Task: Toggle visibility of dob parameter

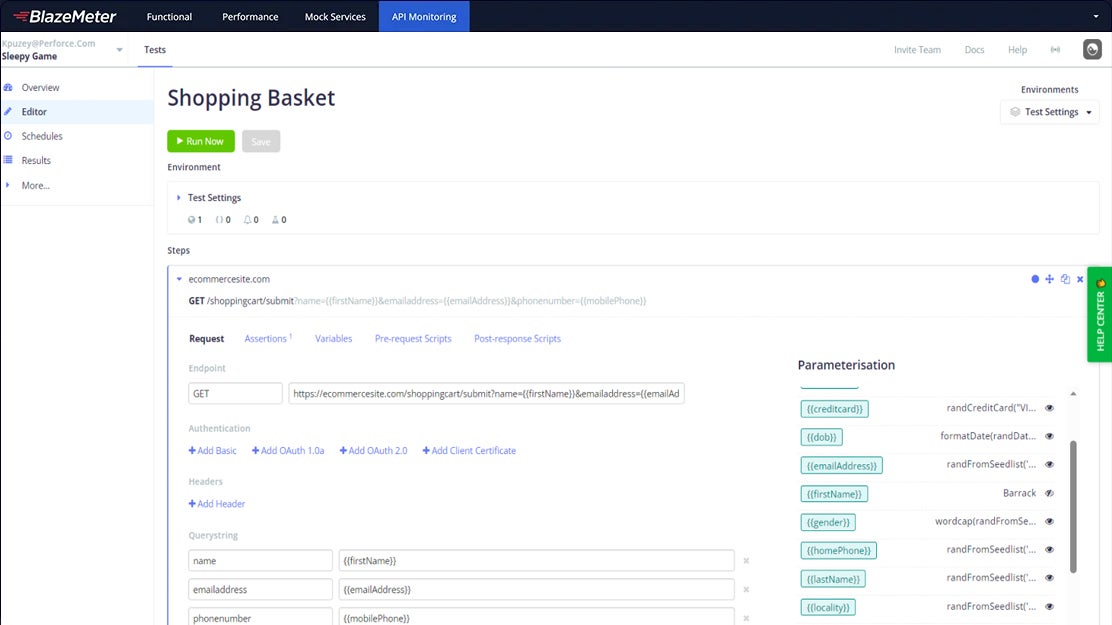Action: coord(1050,436)
